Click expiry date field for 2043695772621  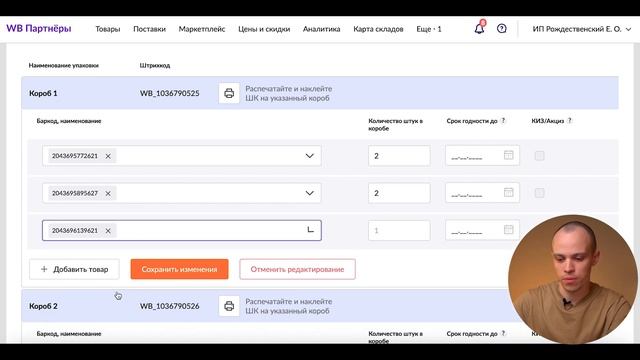[482, 156]
